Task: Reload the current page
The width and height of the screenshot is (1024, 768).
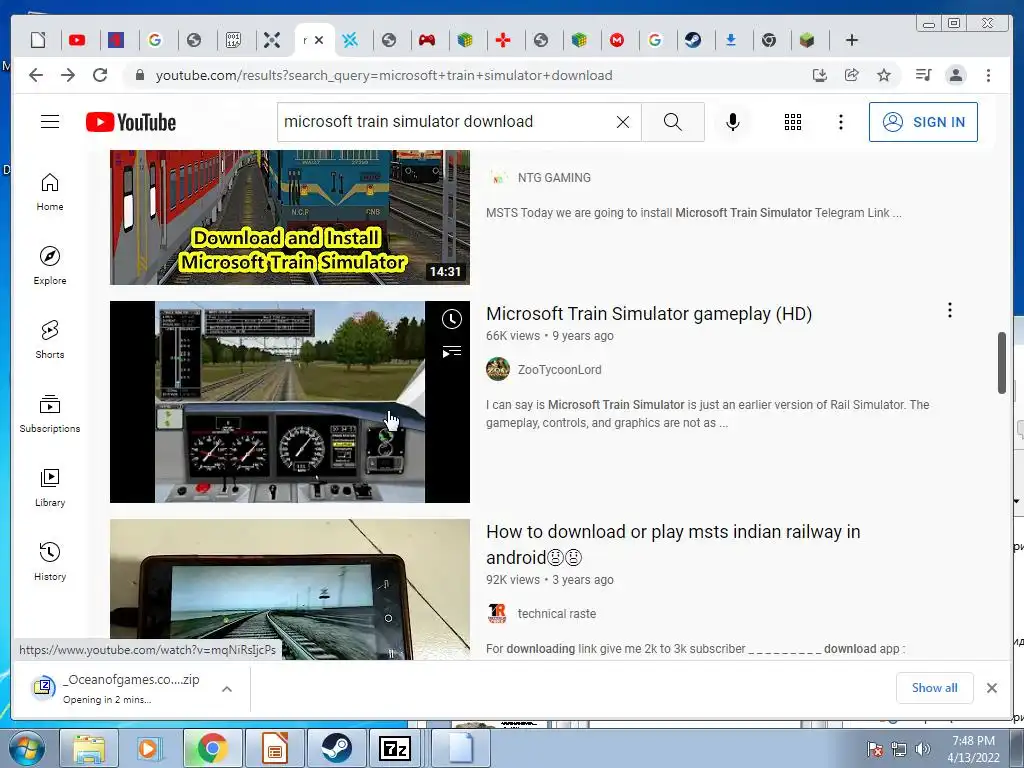Action: (100, 75)
